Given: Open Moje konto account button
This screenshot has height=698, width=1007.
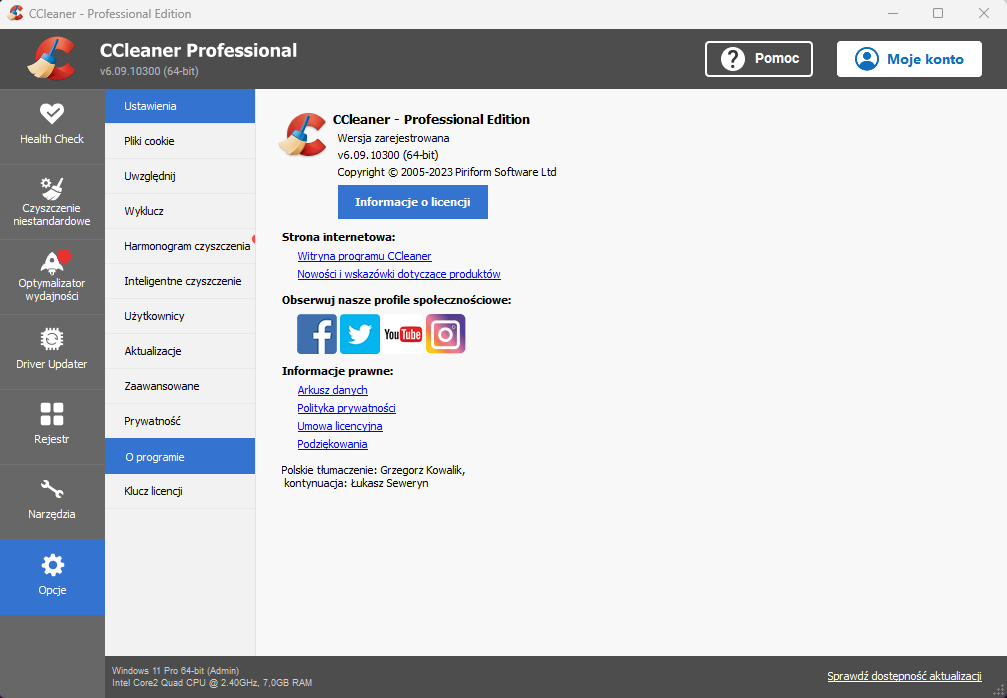Looking at the screenshot, I should [909, 59].
